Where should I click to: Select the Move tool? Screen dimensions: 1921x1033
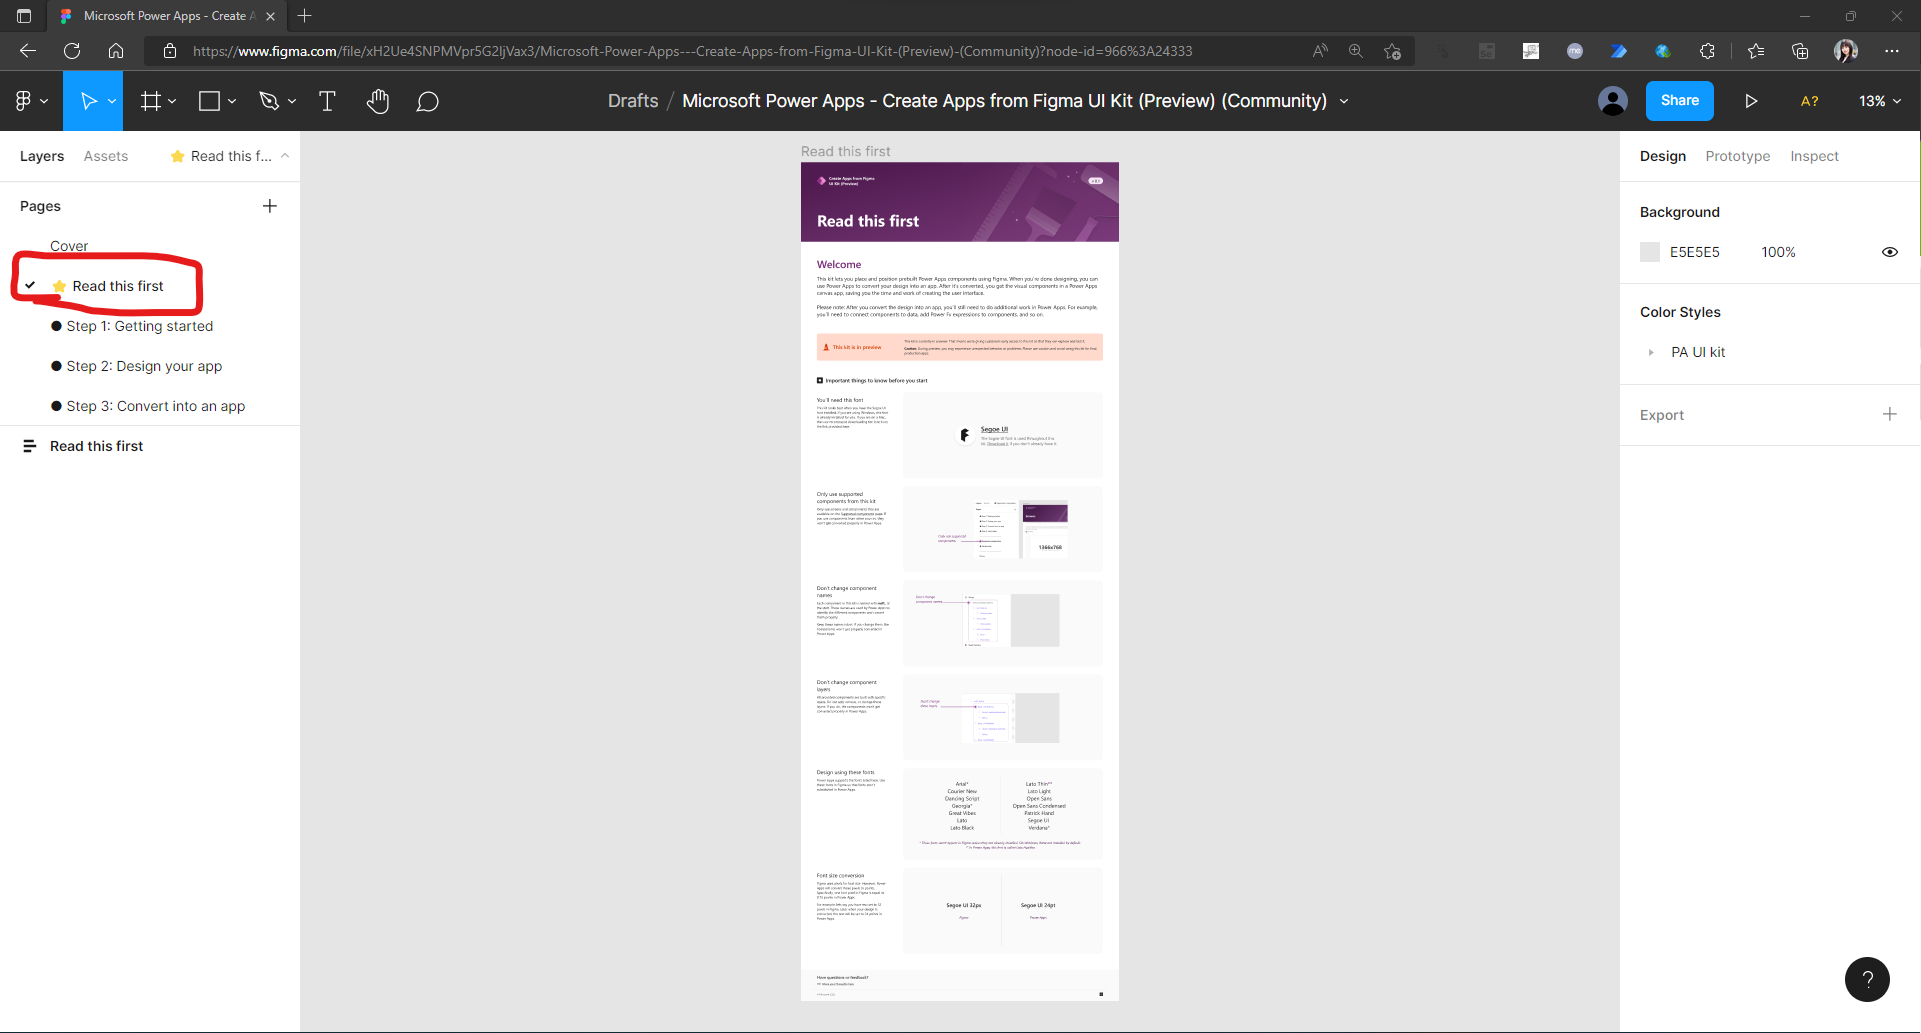coord(87,101)
